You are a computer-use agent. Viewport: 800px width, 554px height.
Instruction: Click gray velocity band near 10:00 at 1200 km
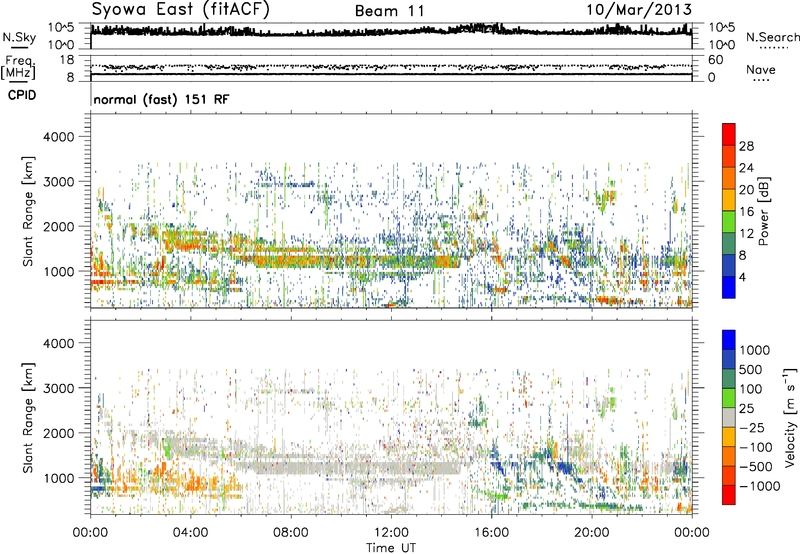pyautogui.click(x=342, y=468)
